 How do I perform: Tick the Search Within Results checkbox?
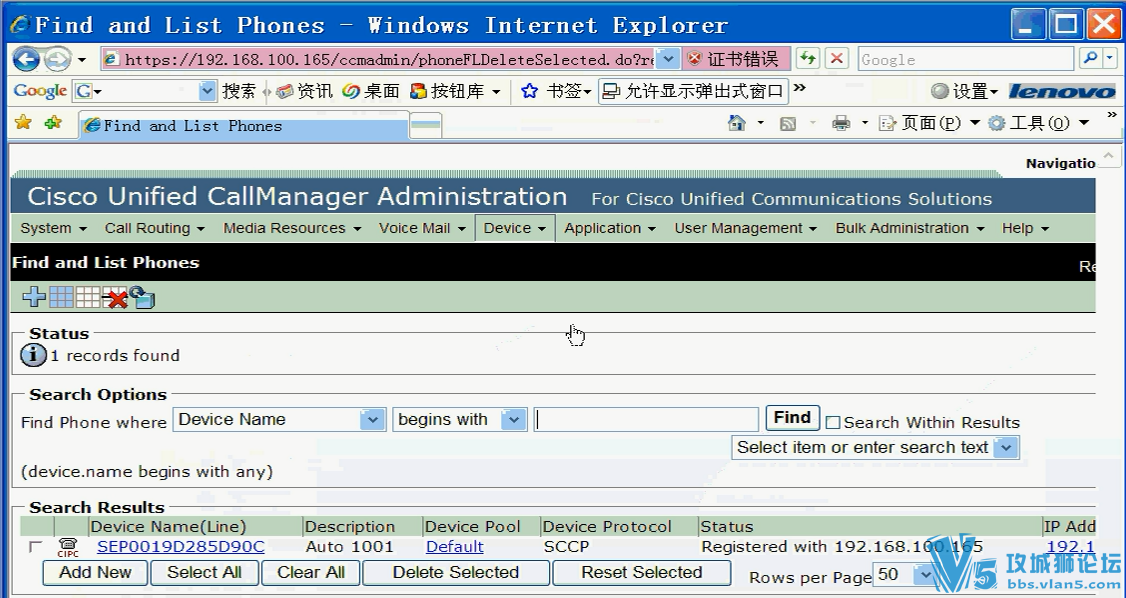coord(832,423)
